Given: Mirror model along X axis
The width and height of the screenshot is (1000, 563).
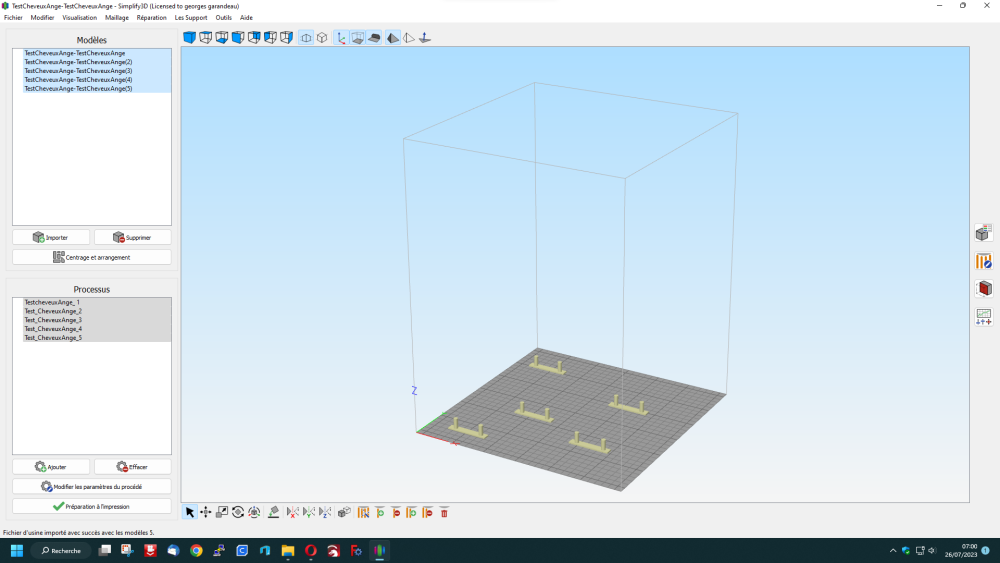Looking at the screenshot, I should pos(293,512).
